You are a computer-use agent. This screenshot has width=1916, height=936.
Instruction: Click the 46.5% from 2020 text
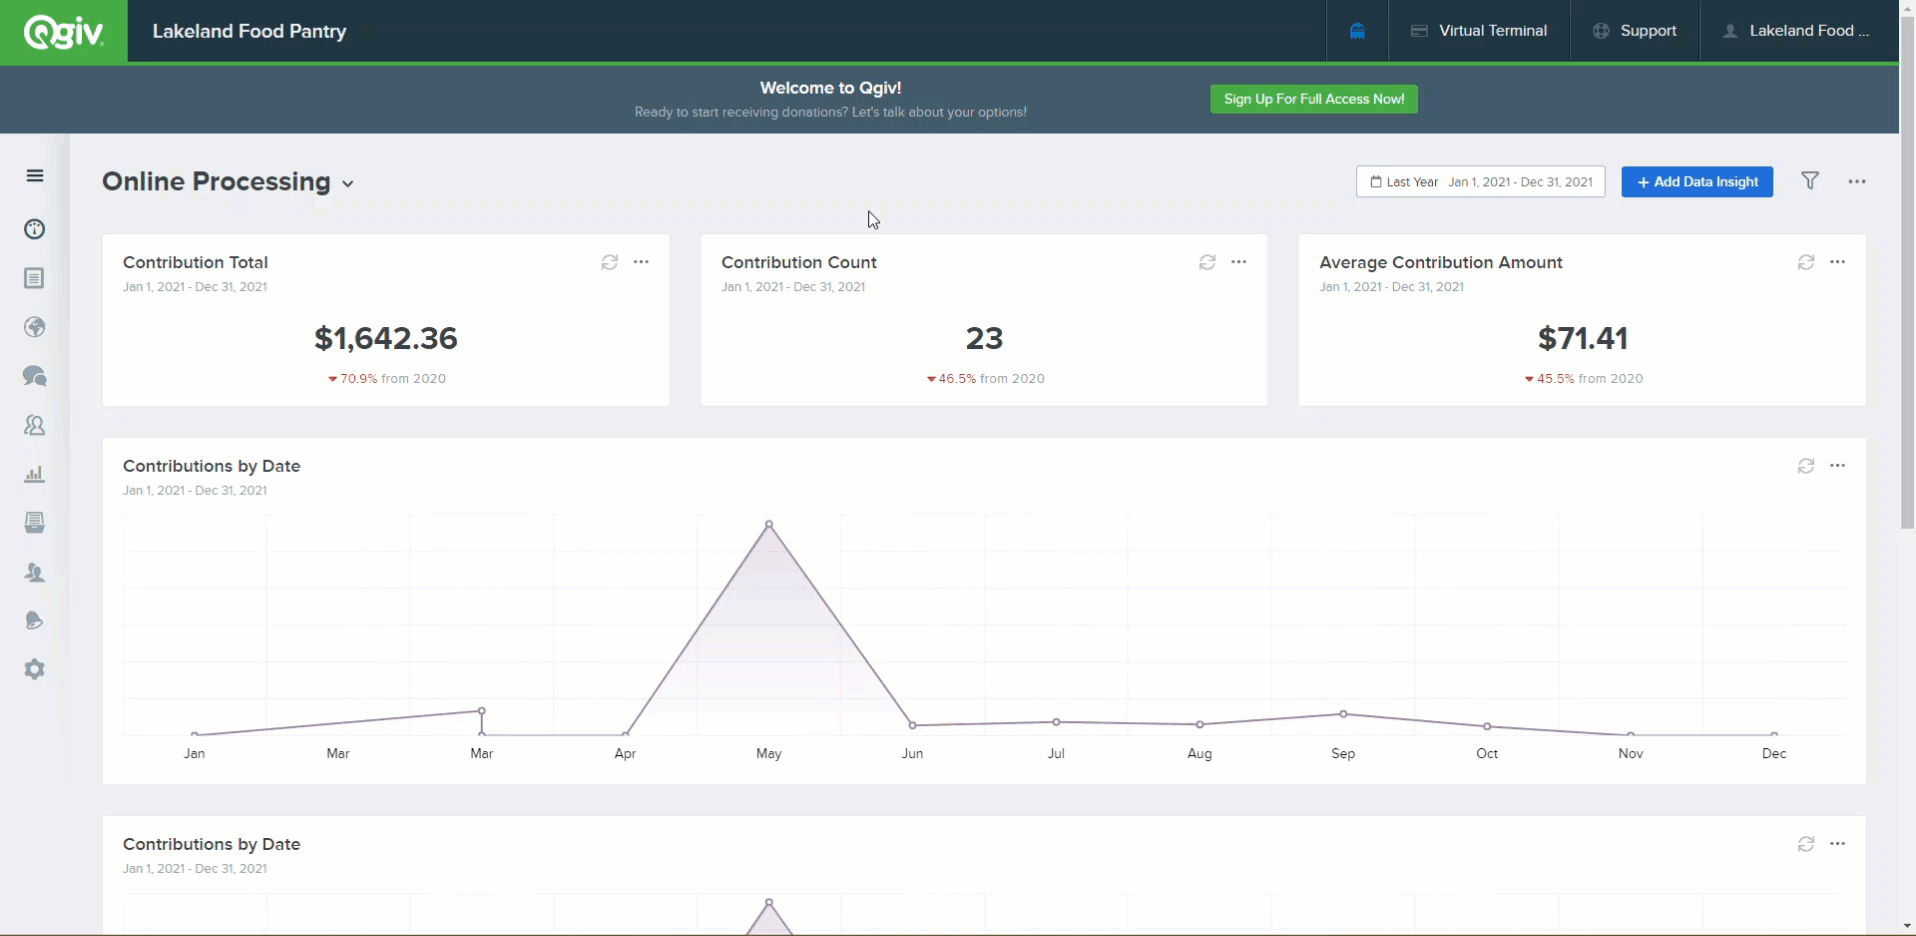pyautogui.click(x=985, y=379)
